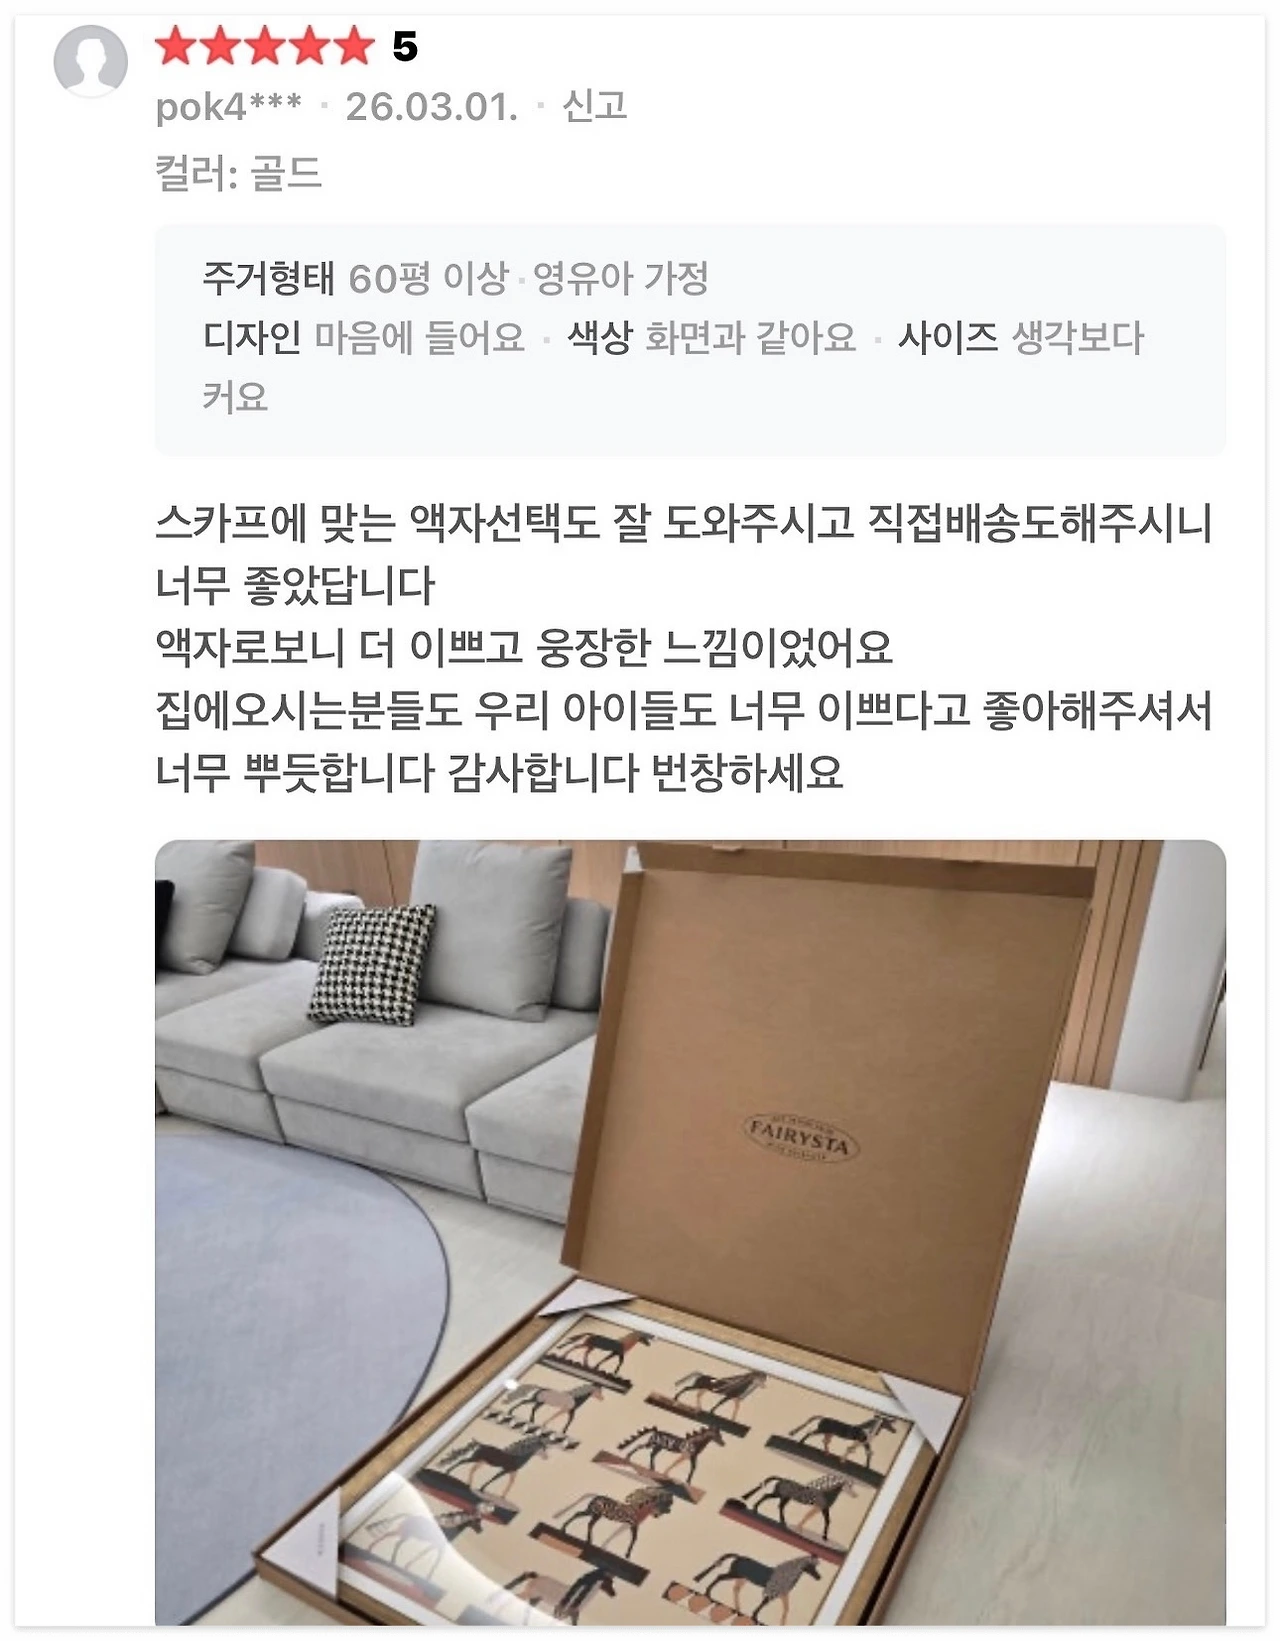Viewport: 1280px width, 1641px height.
Task: Click the review date 26.03.01.
Action: point(432,106)
